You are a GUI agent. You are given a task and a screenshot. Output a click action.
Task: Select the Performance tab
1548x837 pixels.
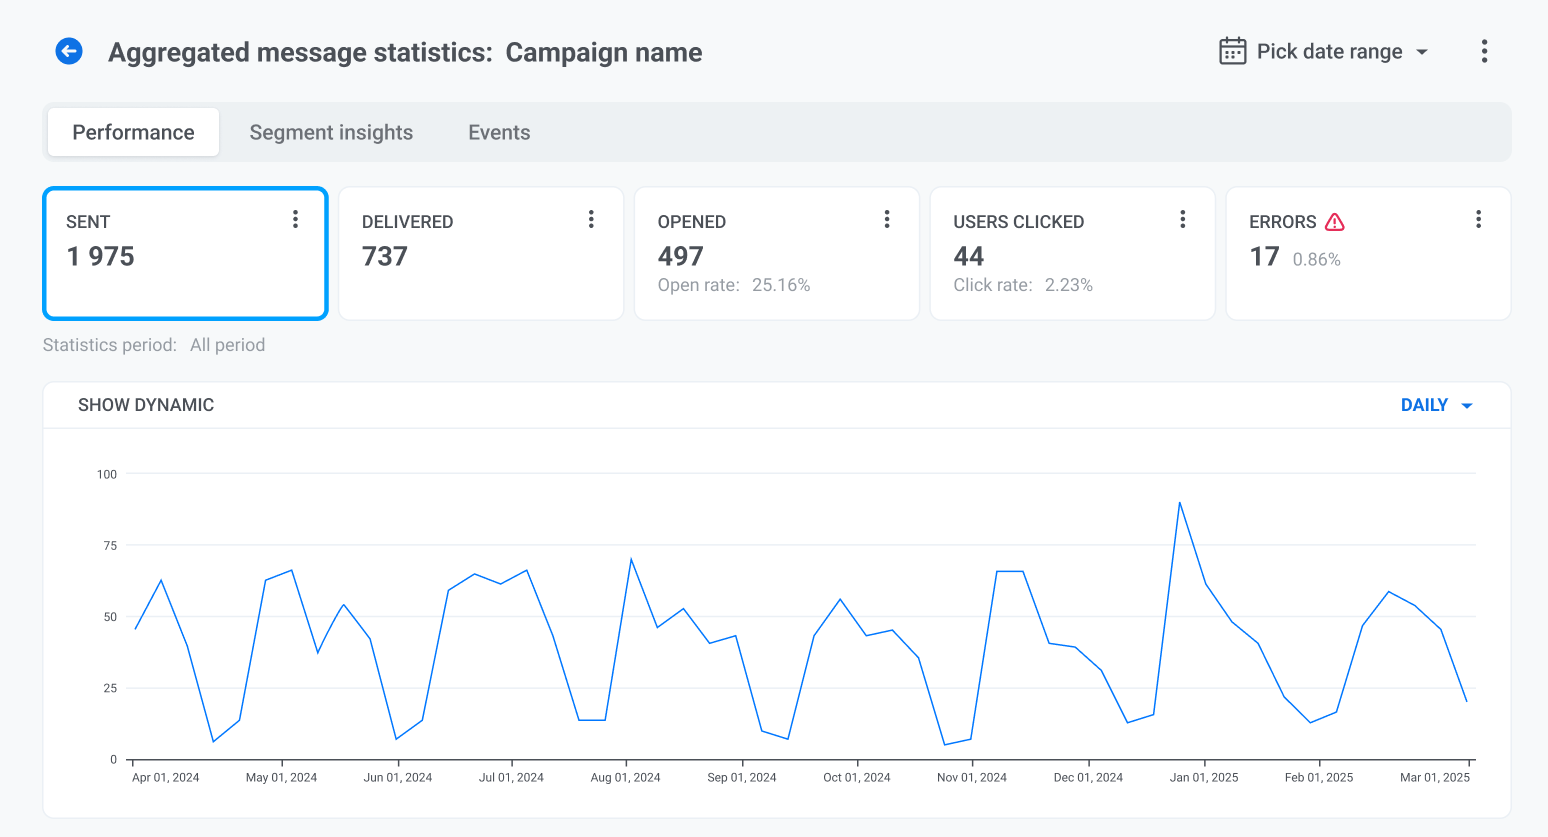click(x=134, y=132)
